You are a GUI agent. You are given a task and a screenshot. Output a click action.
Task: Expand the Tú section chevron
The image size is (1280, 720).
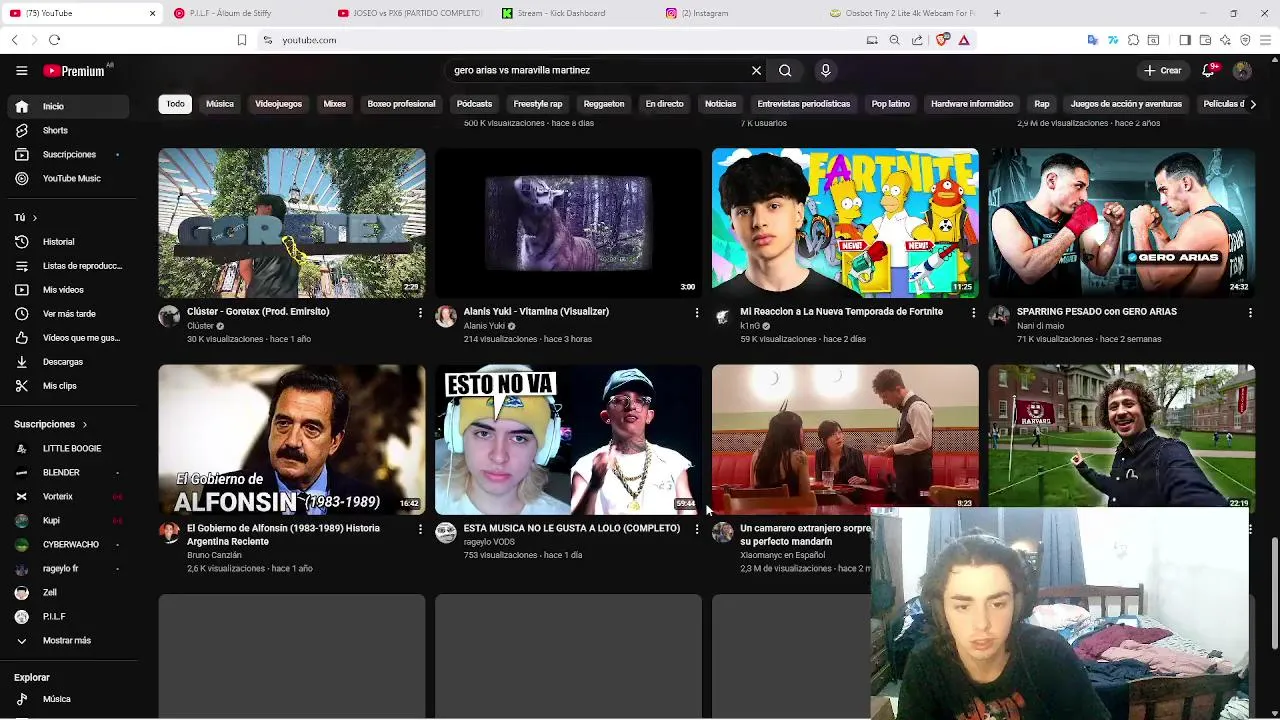click(34, 218)
